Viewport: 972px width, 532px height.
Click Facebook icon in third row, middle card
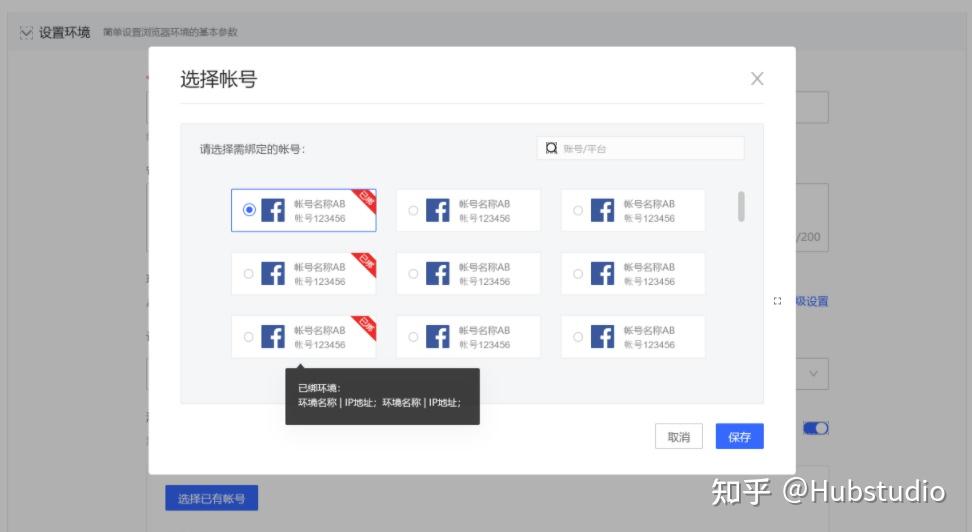click(438, 337)
